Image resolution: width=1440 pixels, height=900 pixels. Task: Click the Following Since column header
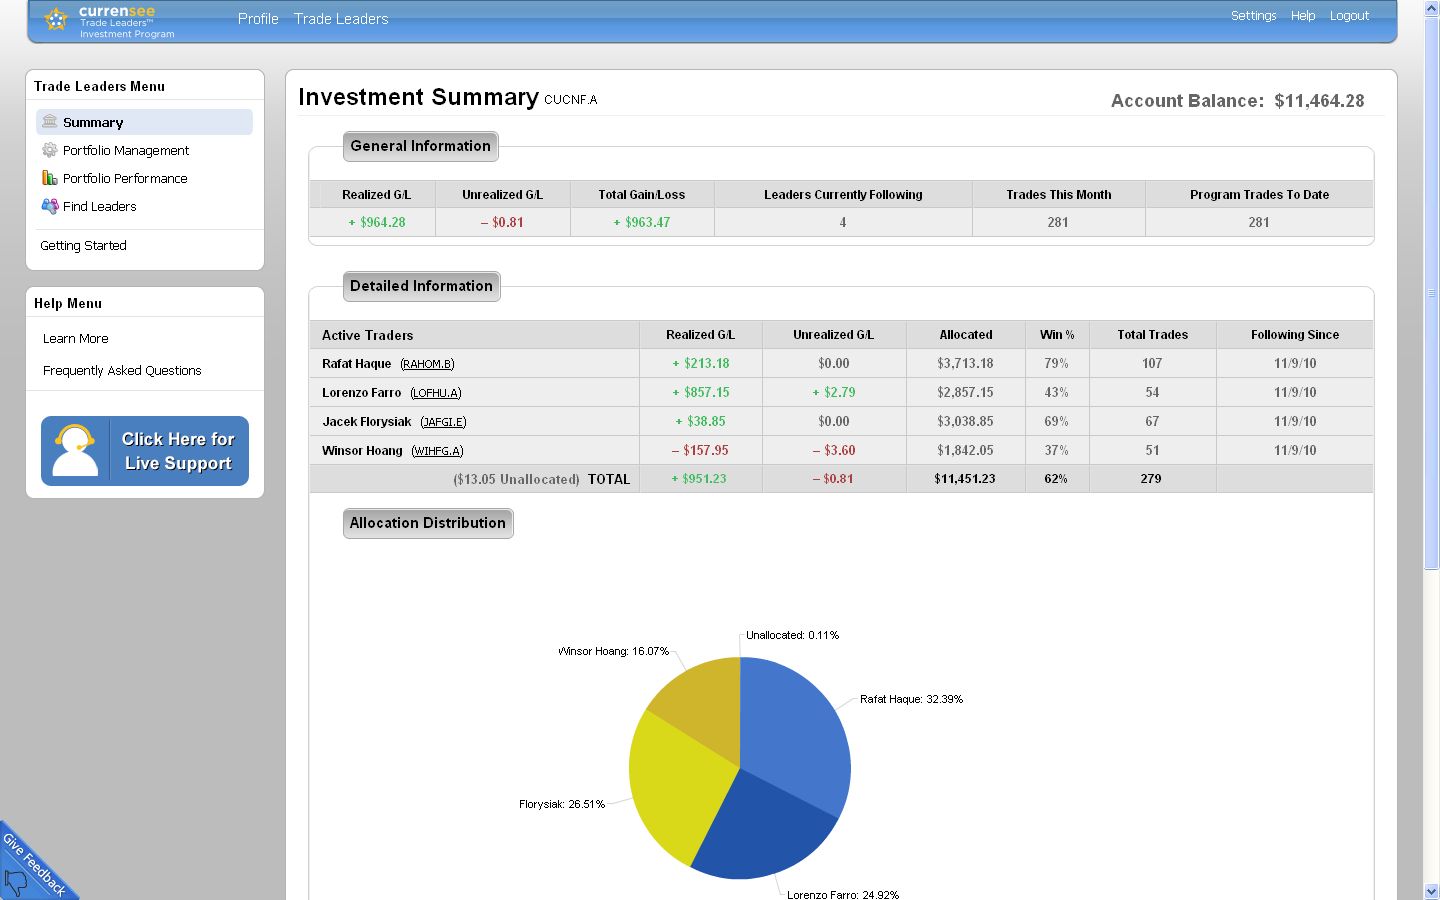coord(1295,335)
